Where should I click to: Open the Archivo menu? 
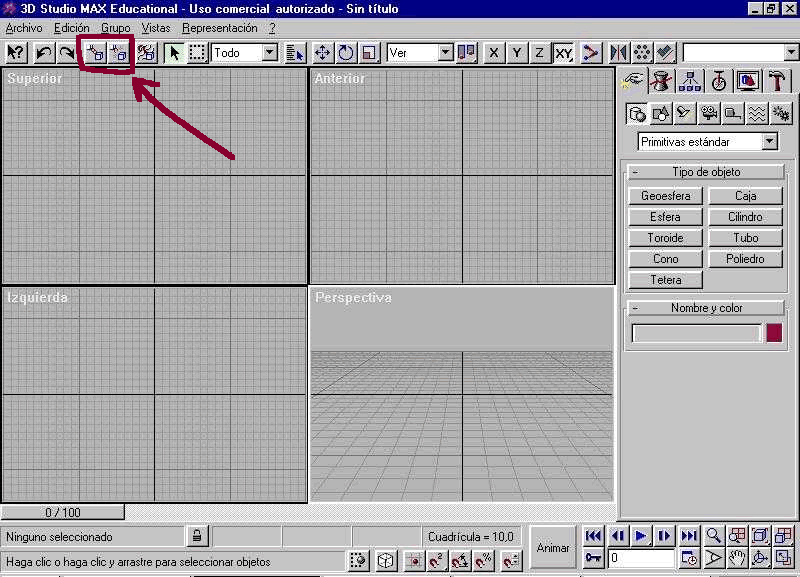tap(24, 28)
